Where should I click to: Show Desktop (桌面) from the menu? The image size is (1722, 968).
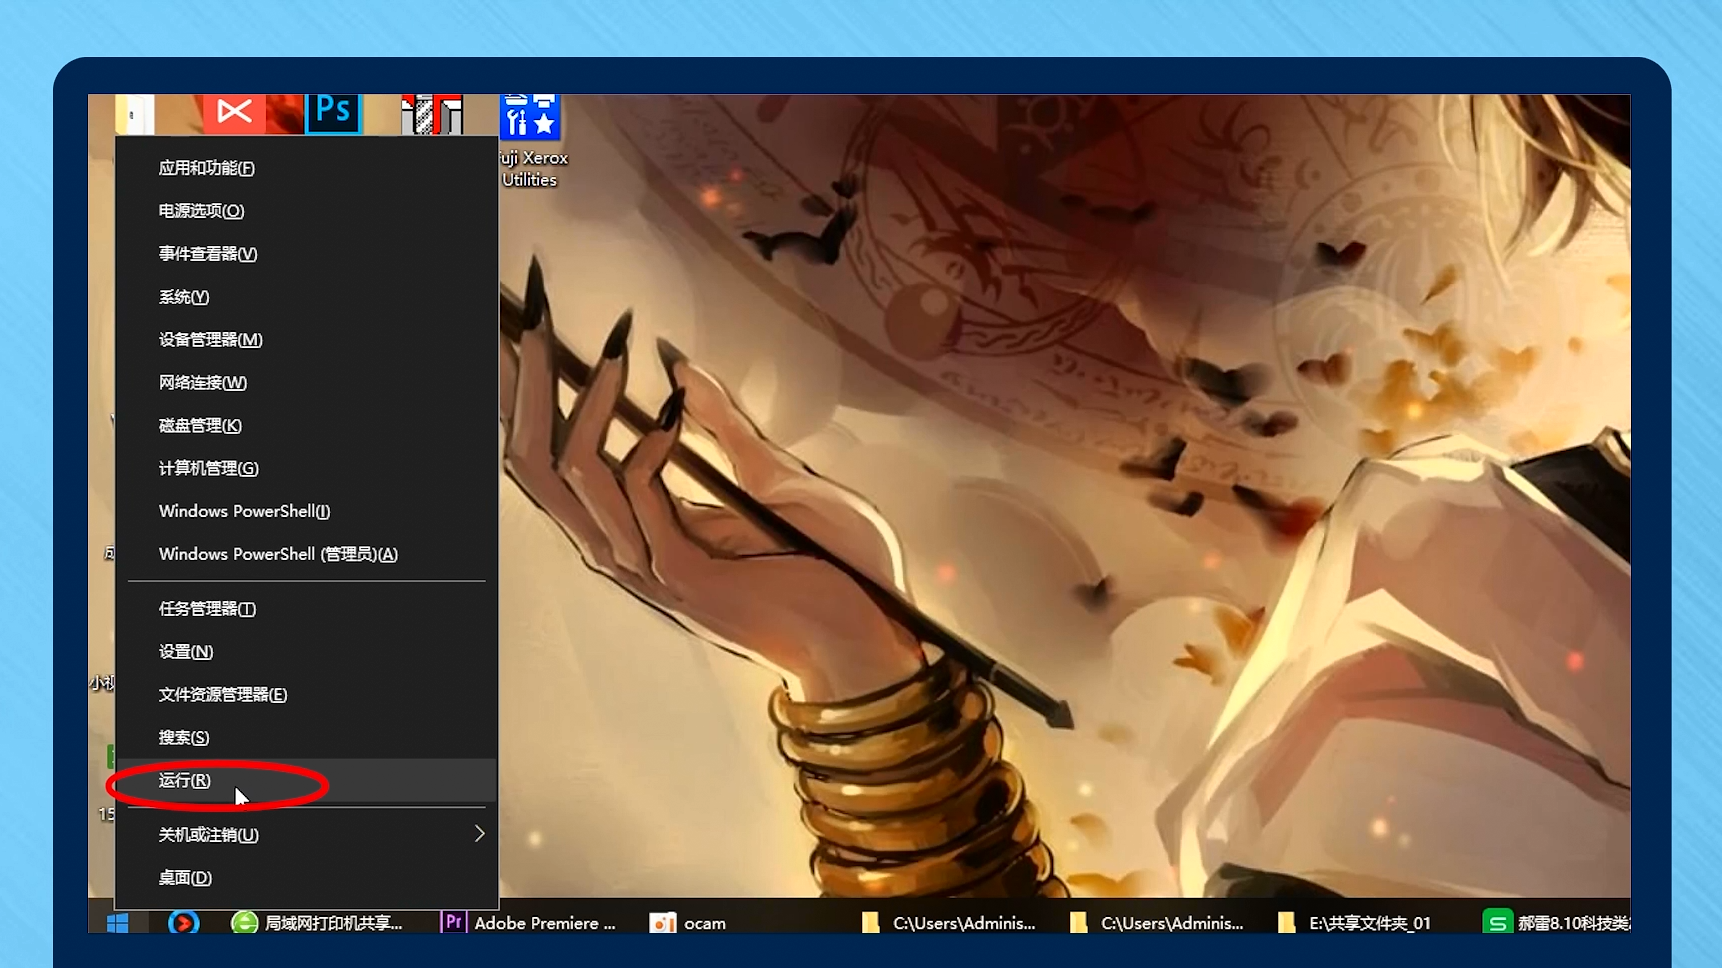pos(307,878)
